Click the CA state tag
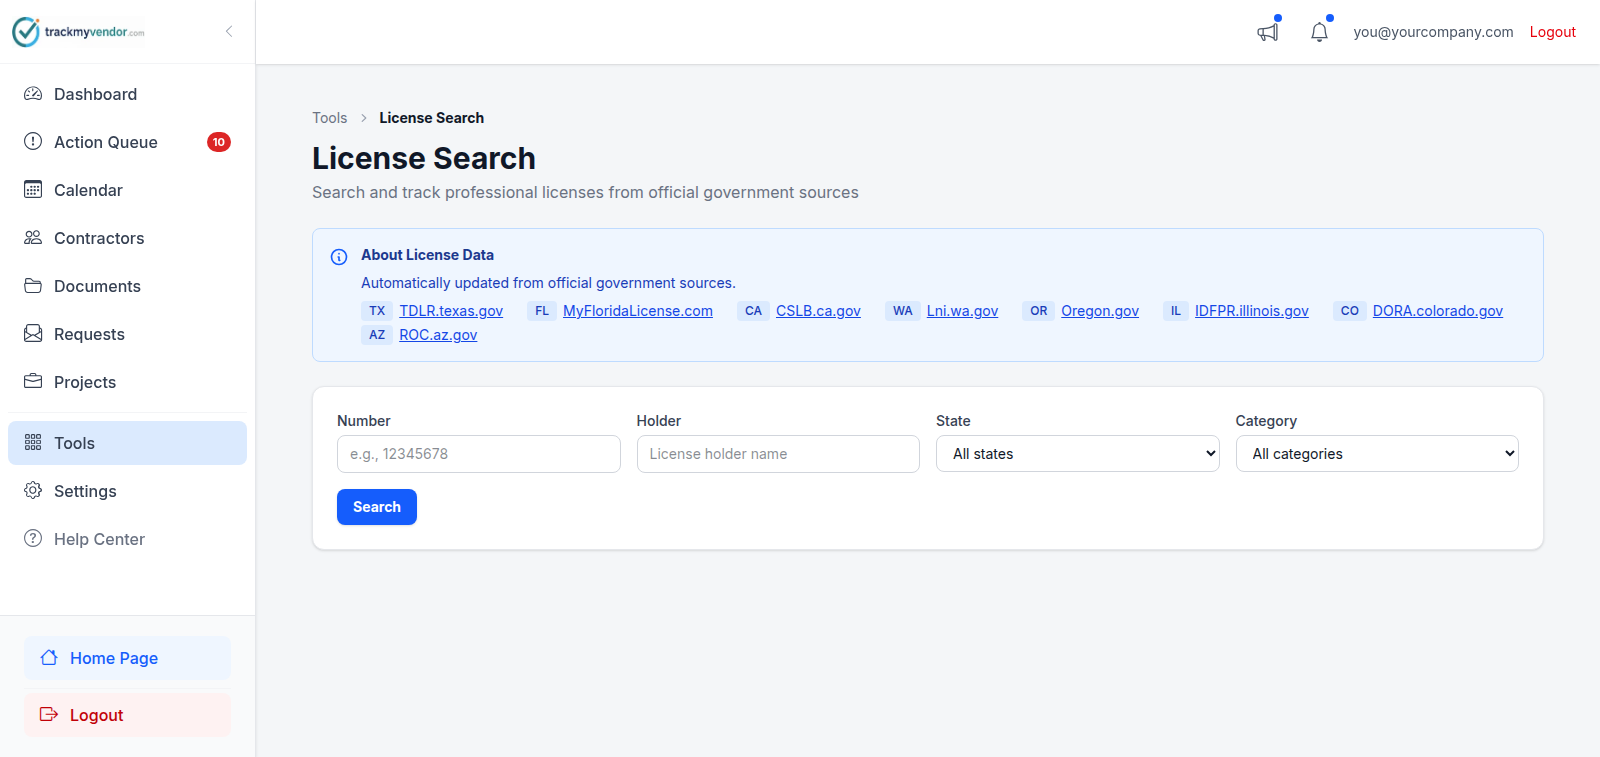Image resolution: width=1600 pixels, height=757 pixels. click(x=753, y=311)
